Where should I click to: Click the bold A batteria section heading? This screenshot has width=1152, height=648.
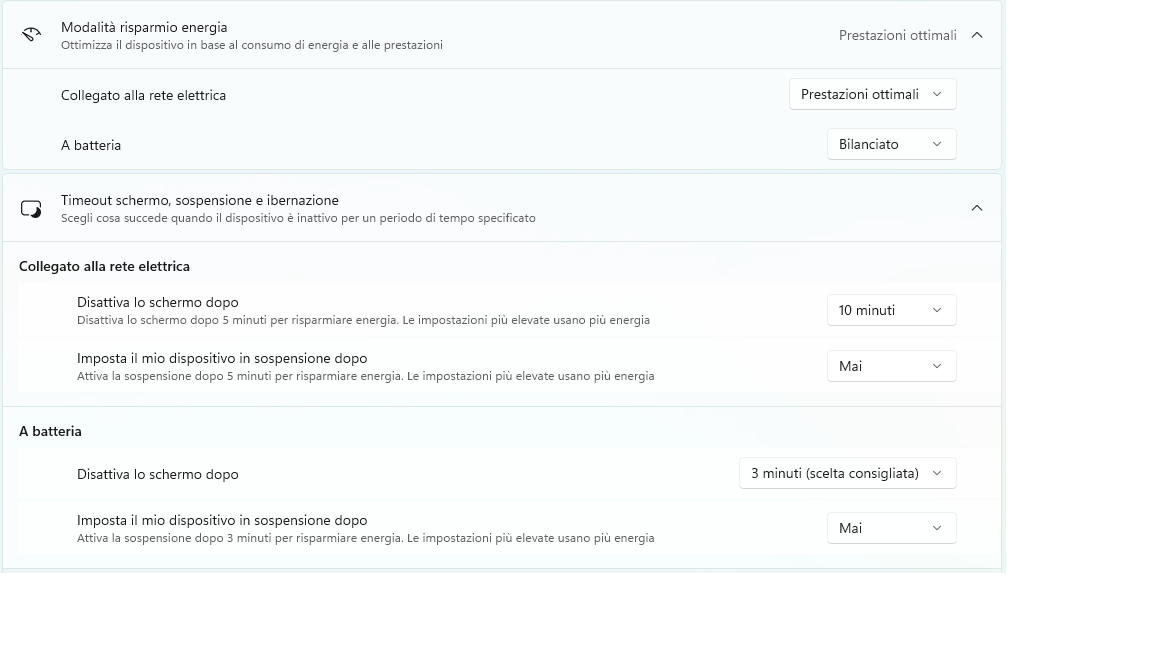[50, 431]
